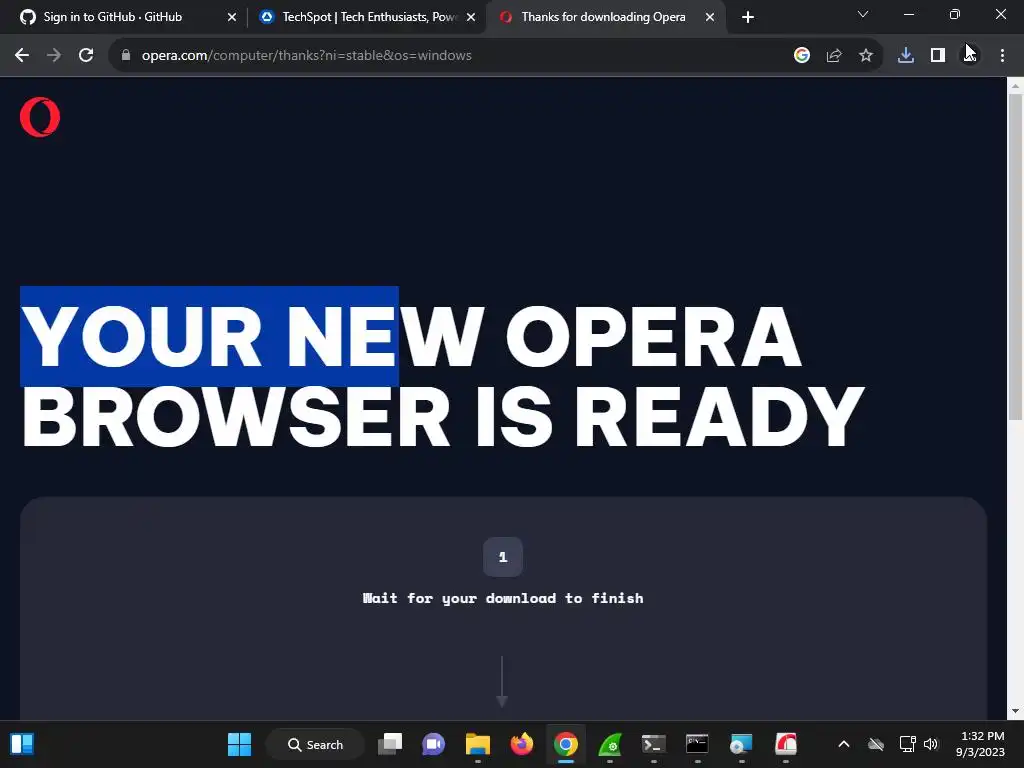Open Widgets panel on taskbar
The height and width of the screenshot is (768, 1024).
pos(22,744)
